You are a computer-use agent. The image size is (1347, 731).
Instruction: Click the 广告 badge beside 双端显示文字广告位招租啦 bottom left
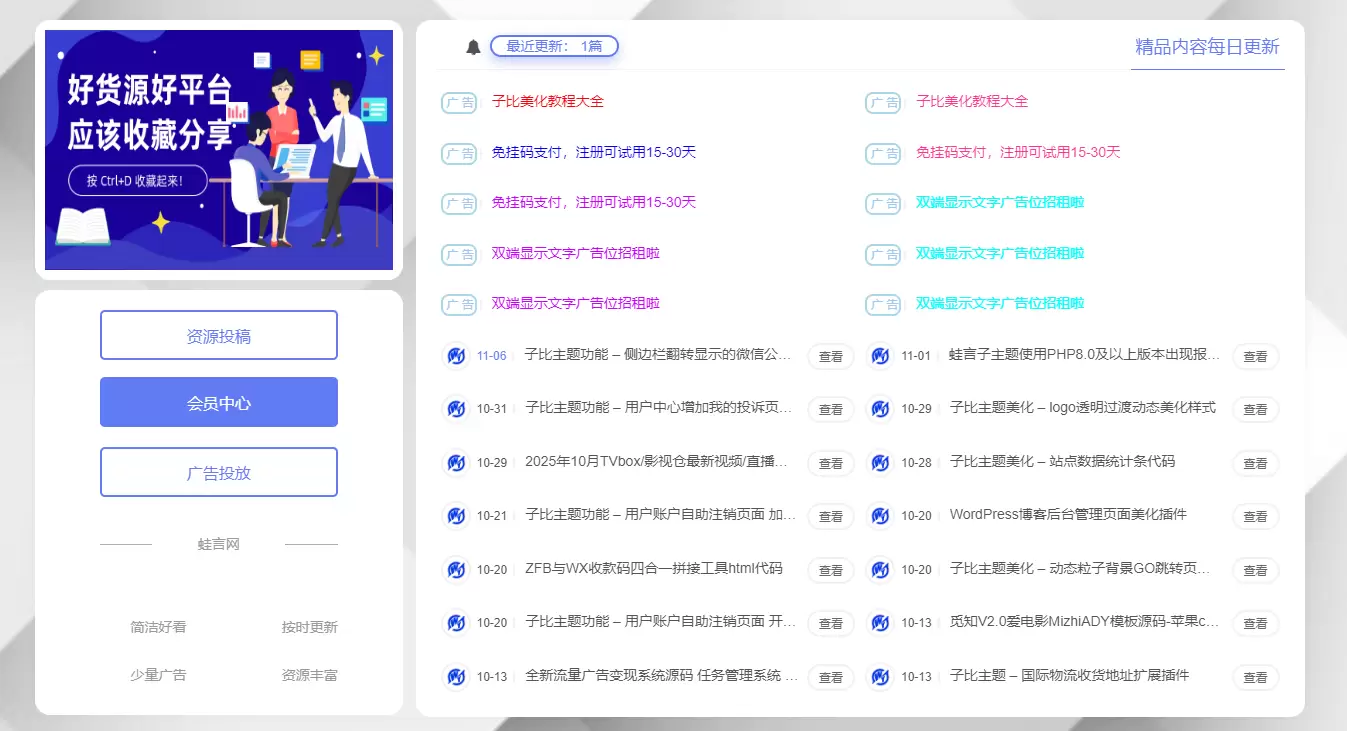point(459,304)
